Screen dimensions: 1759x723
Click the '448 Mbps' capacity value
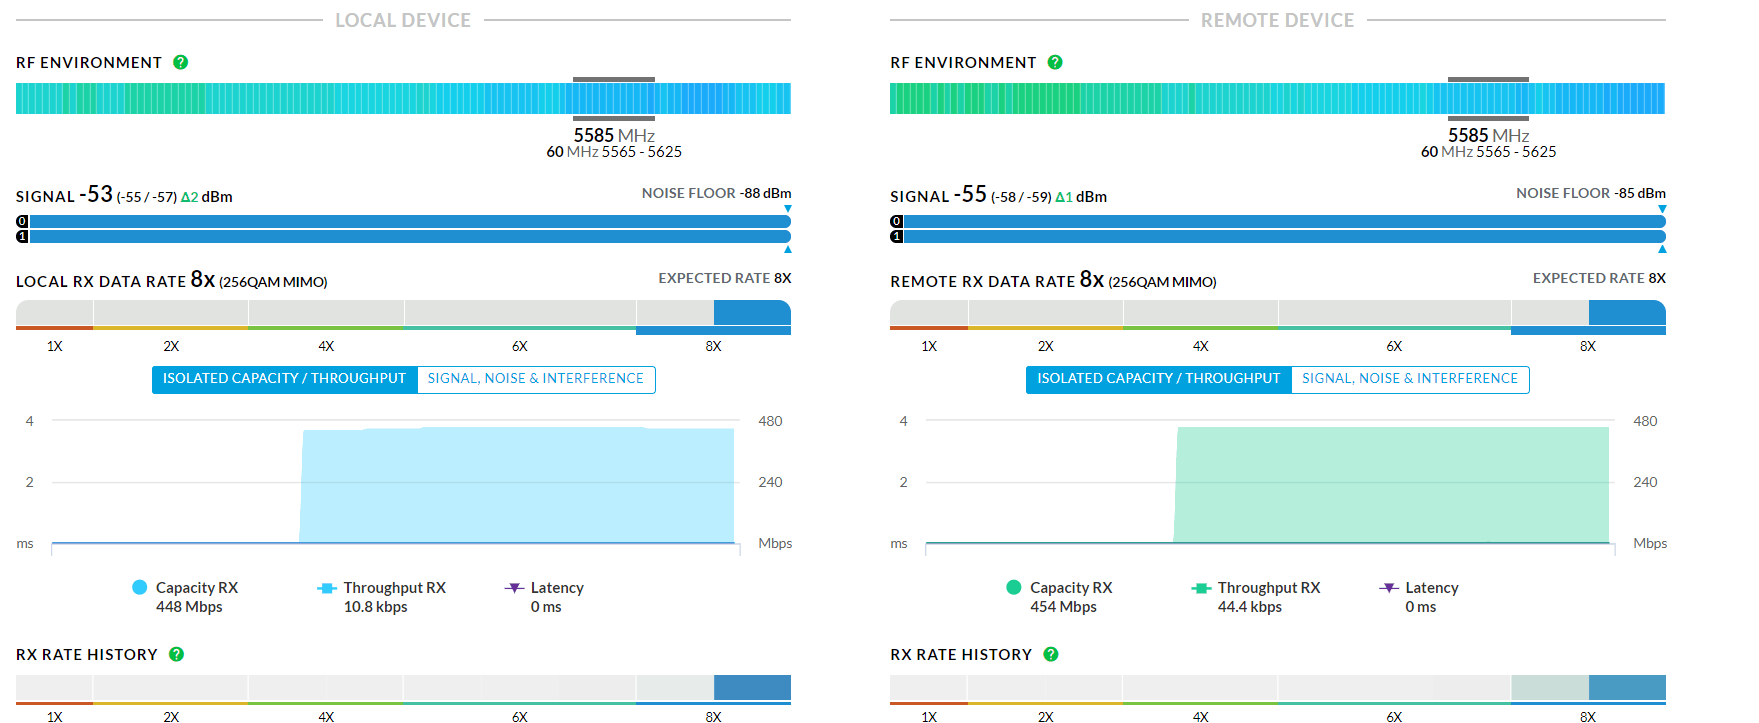[x=189, y=607]
